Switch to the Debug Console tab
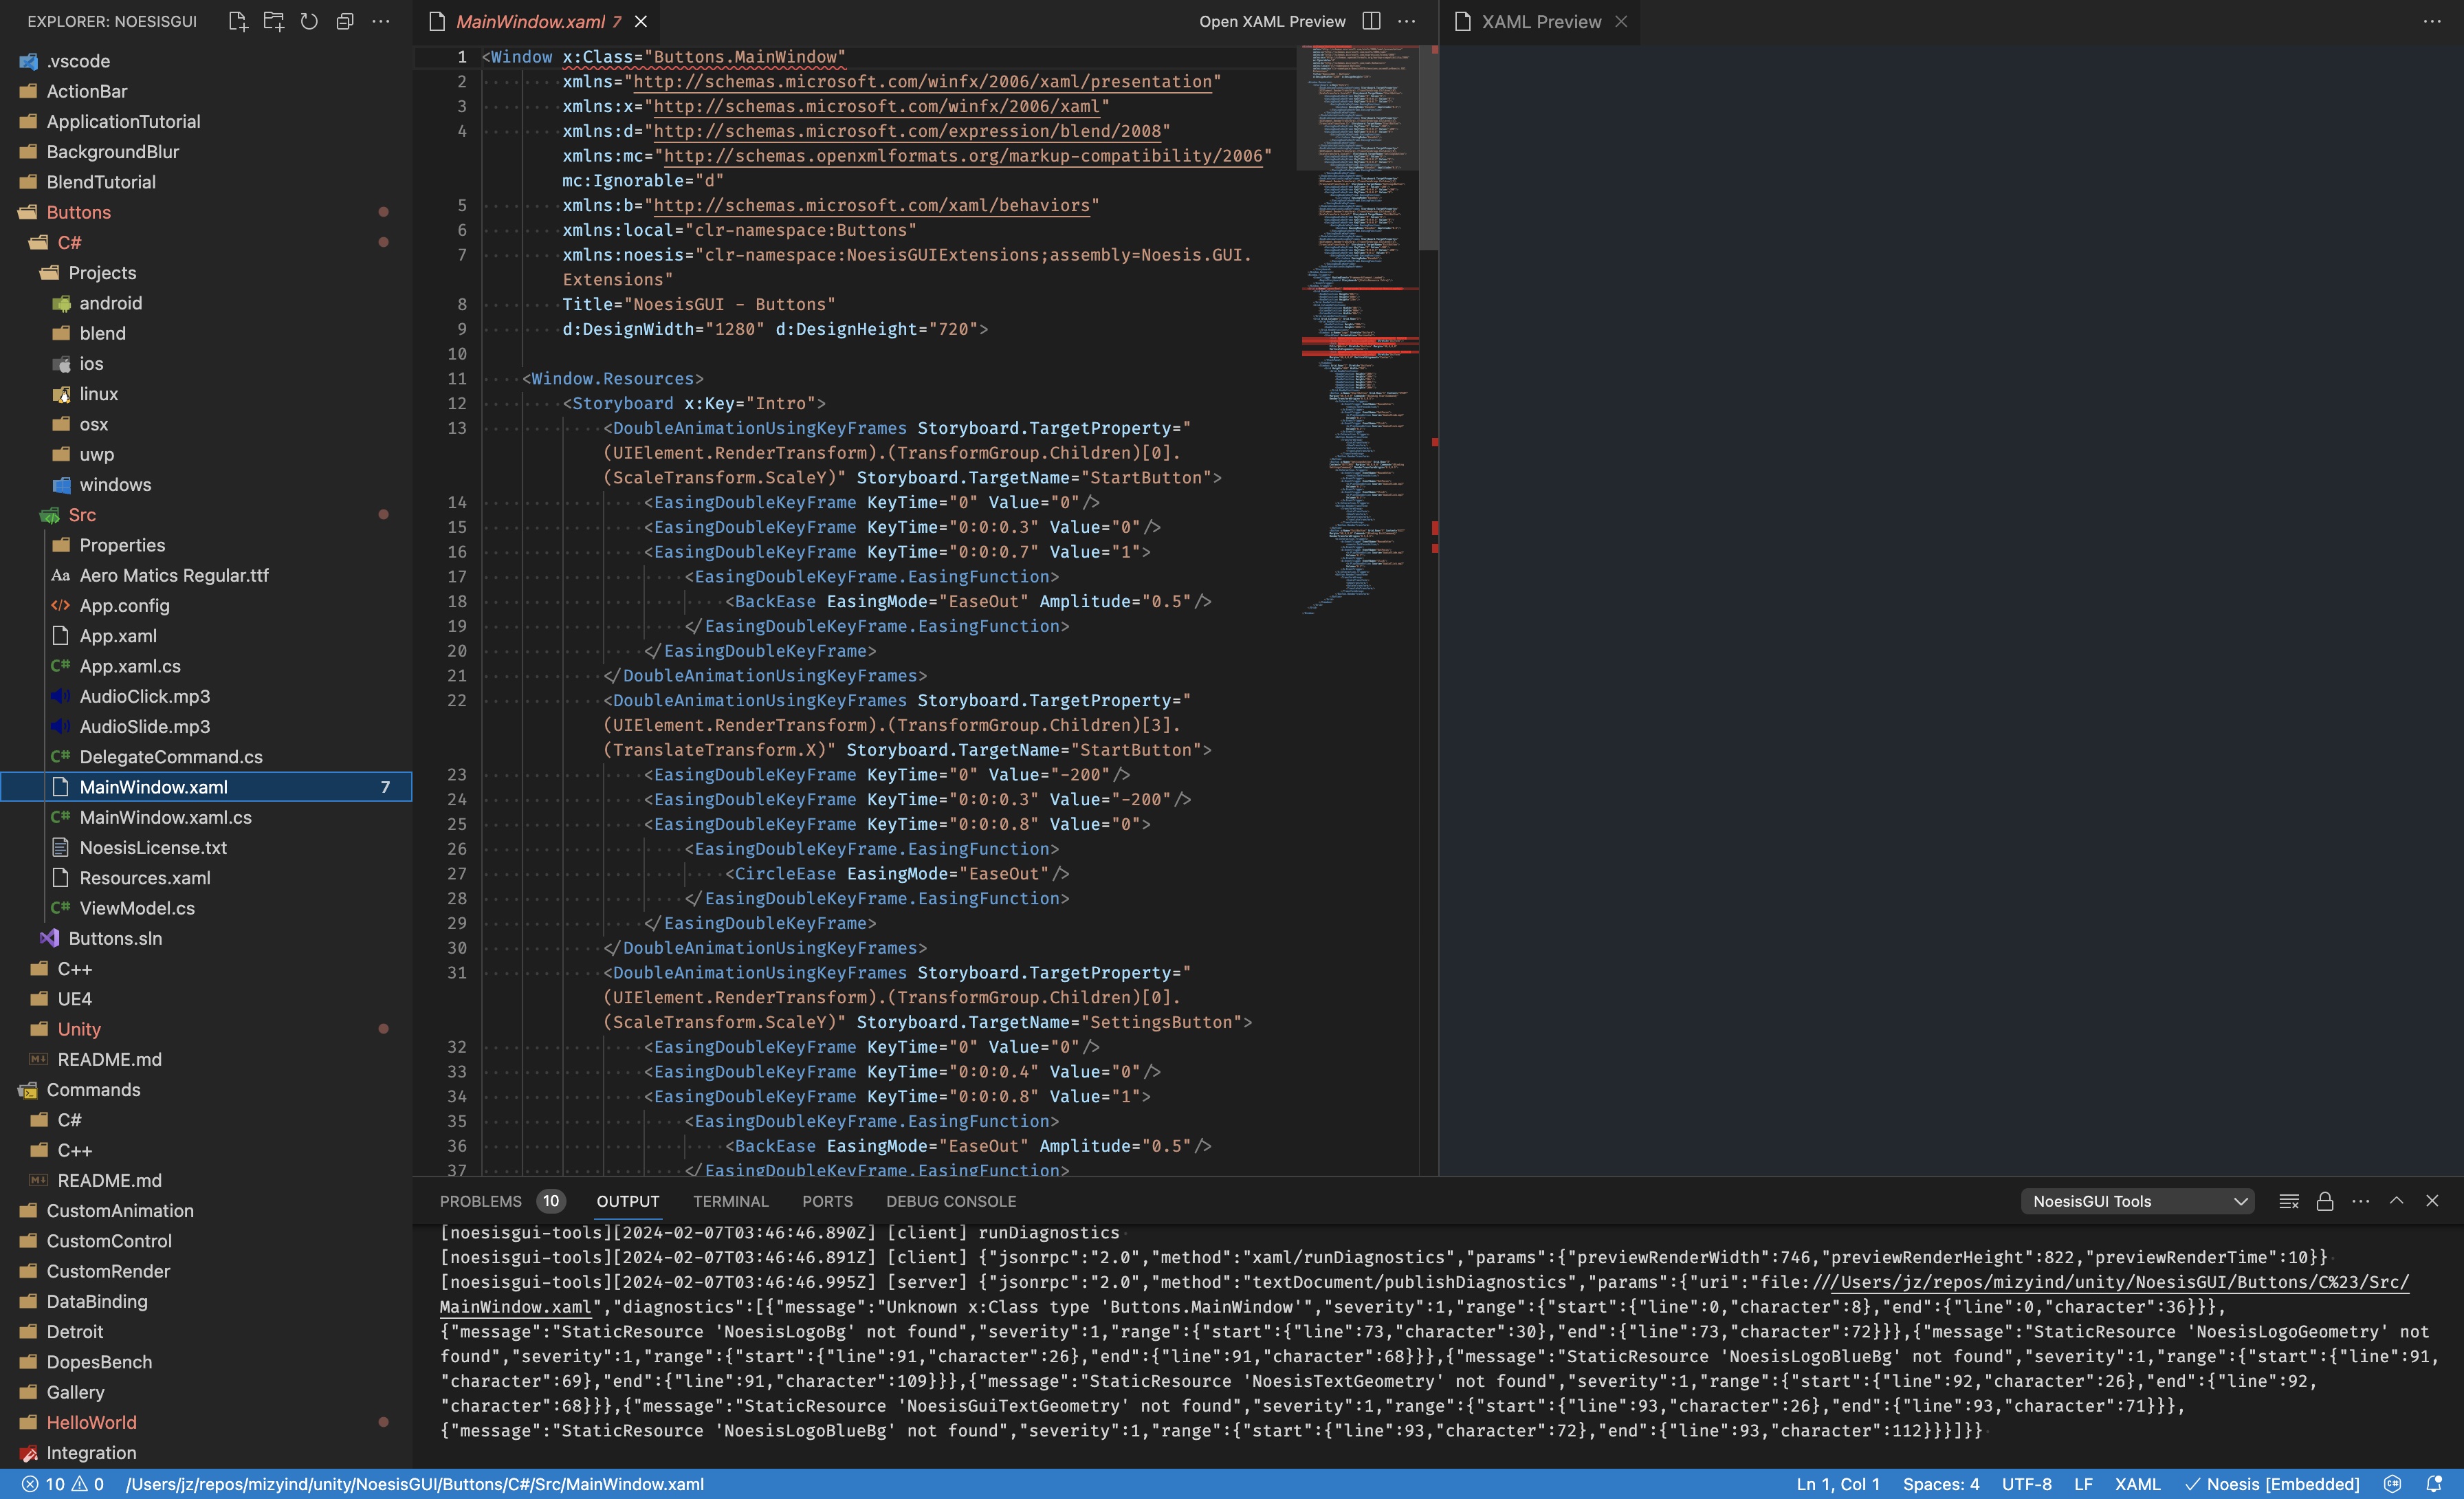The width and height of the screenshot is (2464, 1499). 951,1201
